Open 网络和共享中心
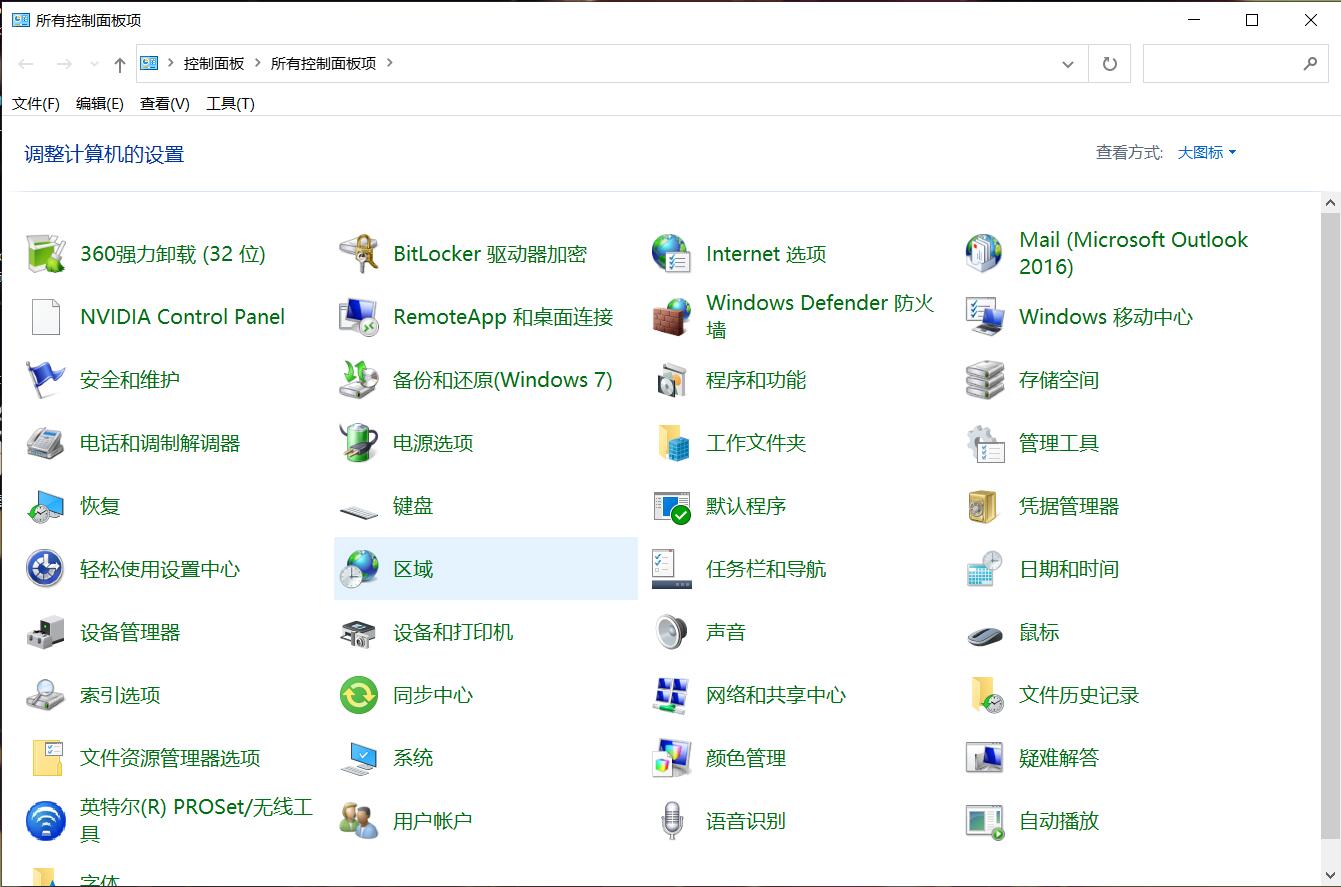Screen dimensions: 1341x887 point(775,695)
